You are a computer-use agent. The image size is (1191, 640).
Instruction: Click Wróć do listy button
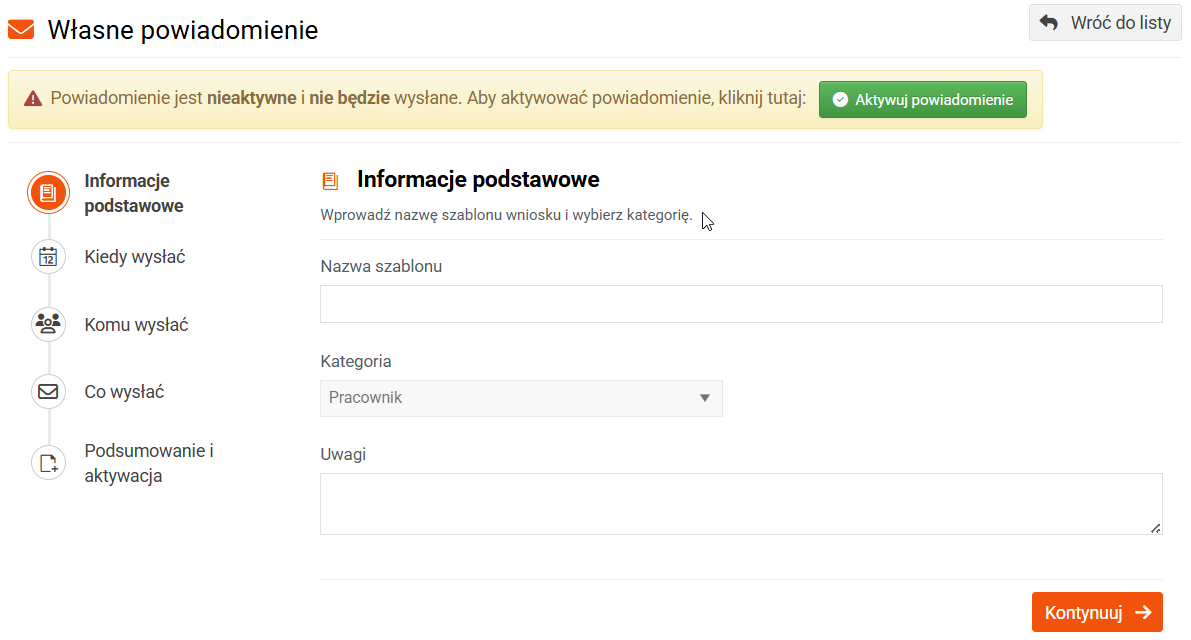click(1105, 23)
